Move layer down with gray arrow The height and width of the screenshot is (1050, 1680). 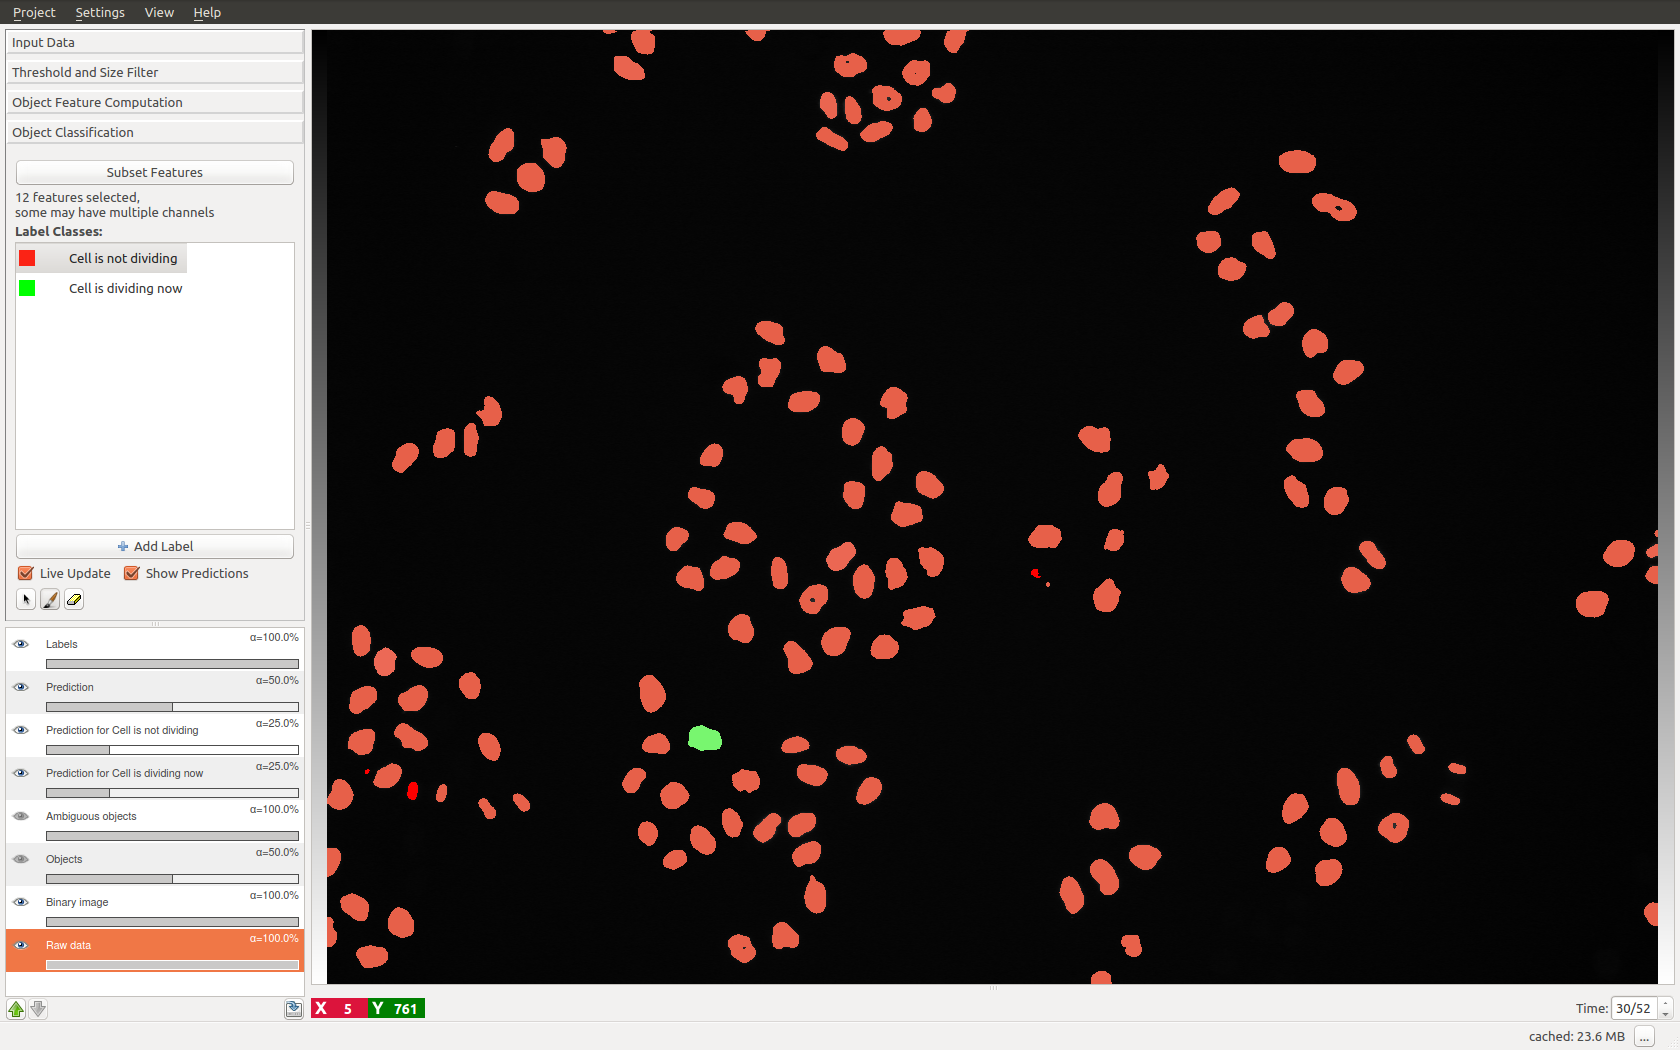(x=38, y=1009)
